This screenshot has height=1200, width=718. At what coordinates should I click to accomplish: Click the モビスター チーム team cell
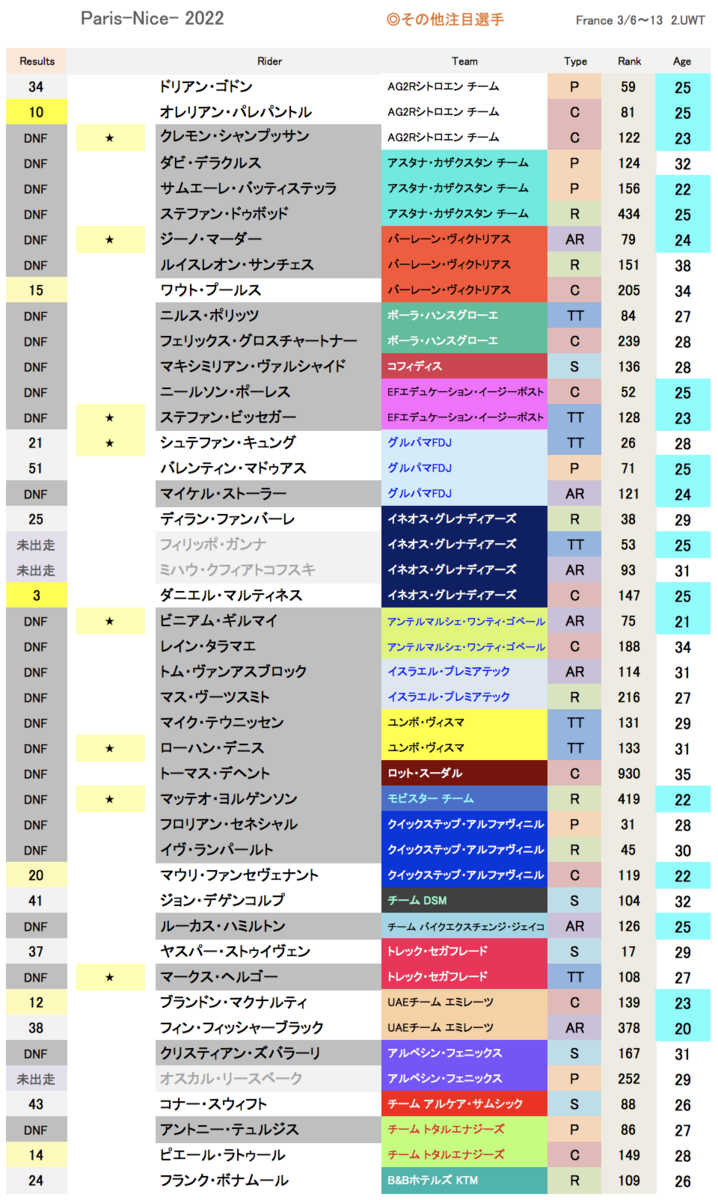point(464,799)
